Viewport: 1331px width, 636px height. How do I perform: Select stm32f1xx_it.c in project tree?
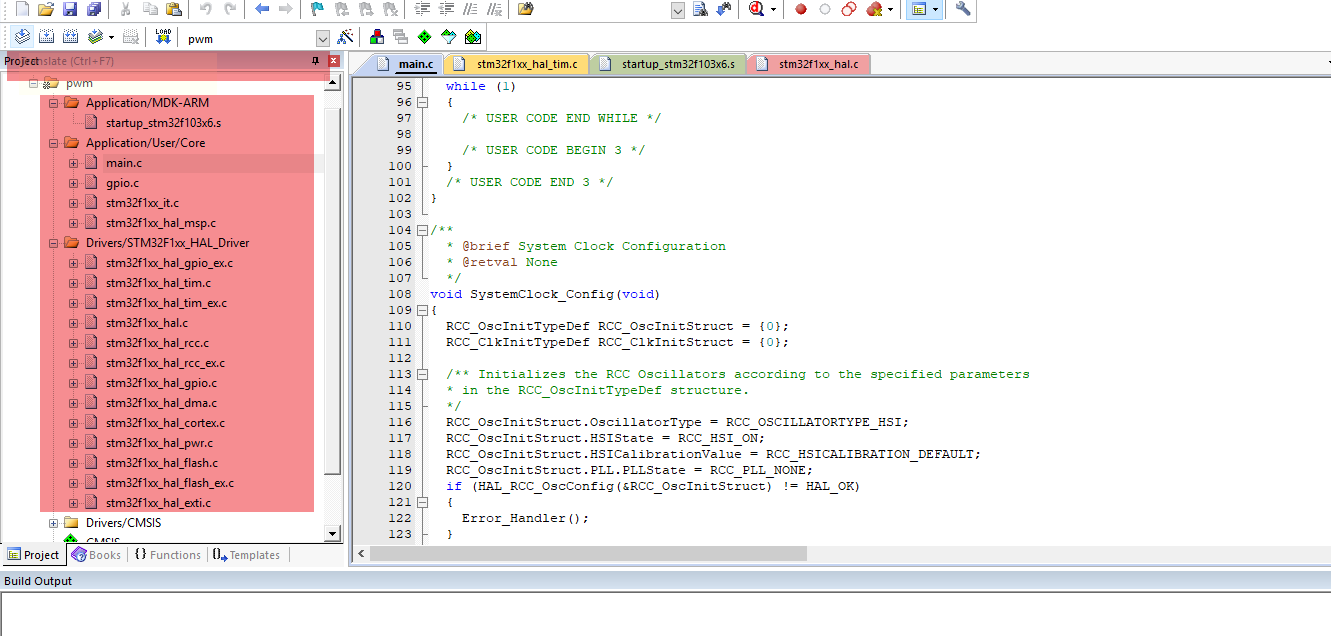(142, 203)
